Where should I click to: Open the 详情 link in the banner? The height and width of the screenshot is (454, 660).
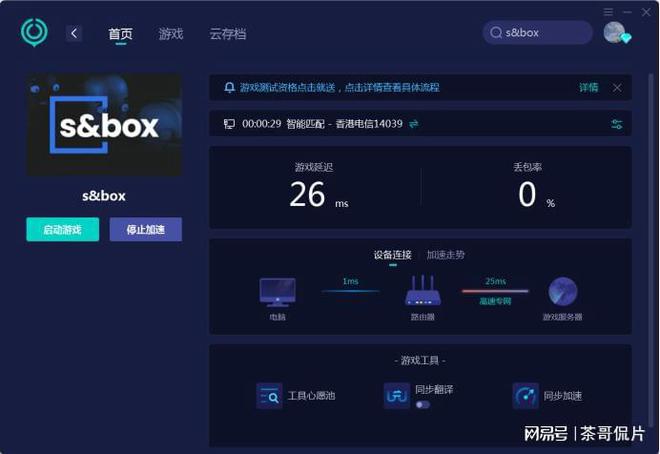588,88
